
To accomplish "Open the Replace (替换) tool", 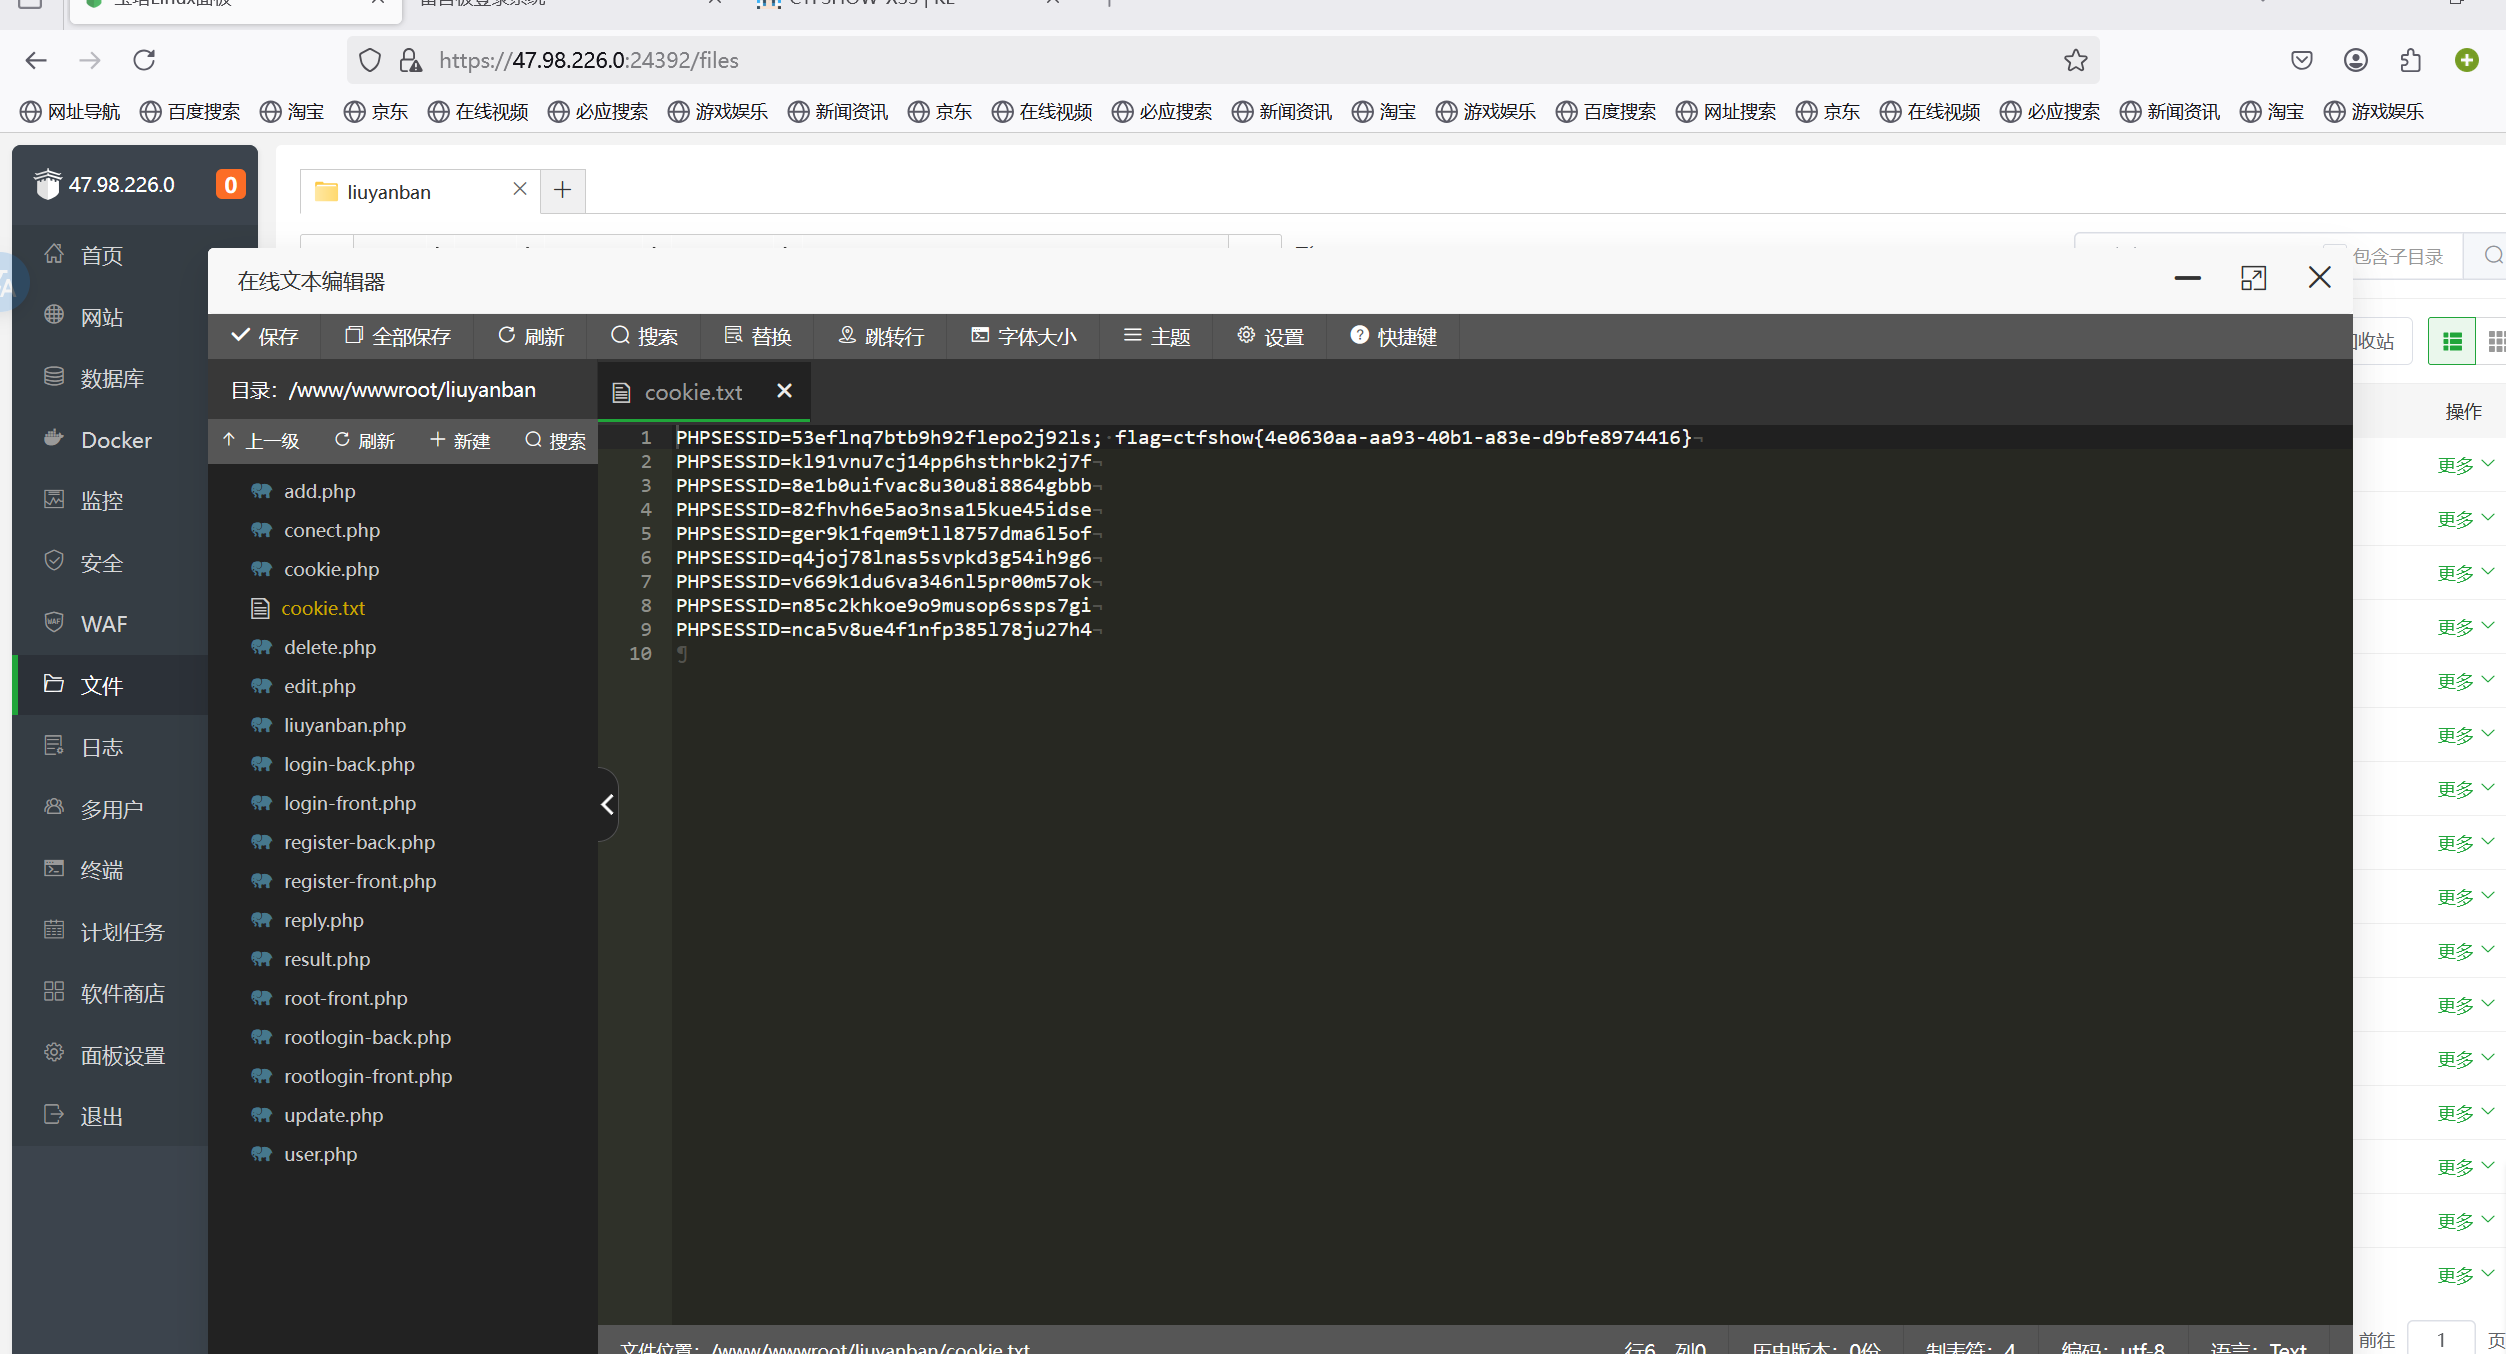I will (757, 336).
